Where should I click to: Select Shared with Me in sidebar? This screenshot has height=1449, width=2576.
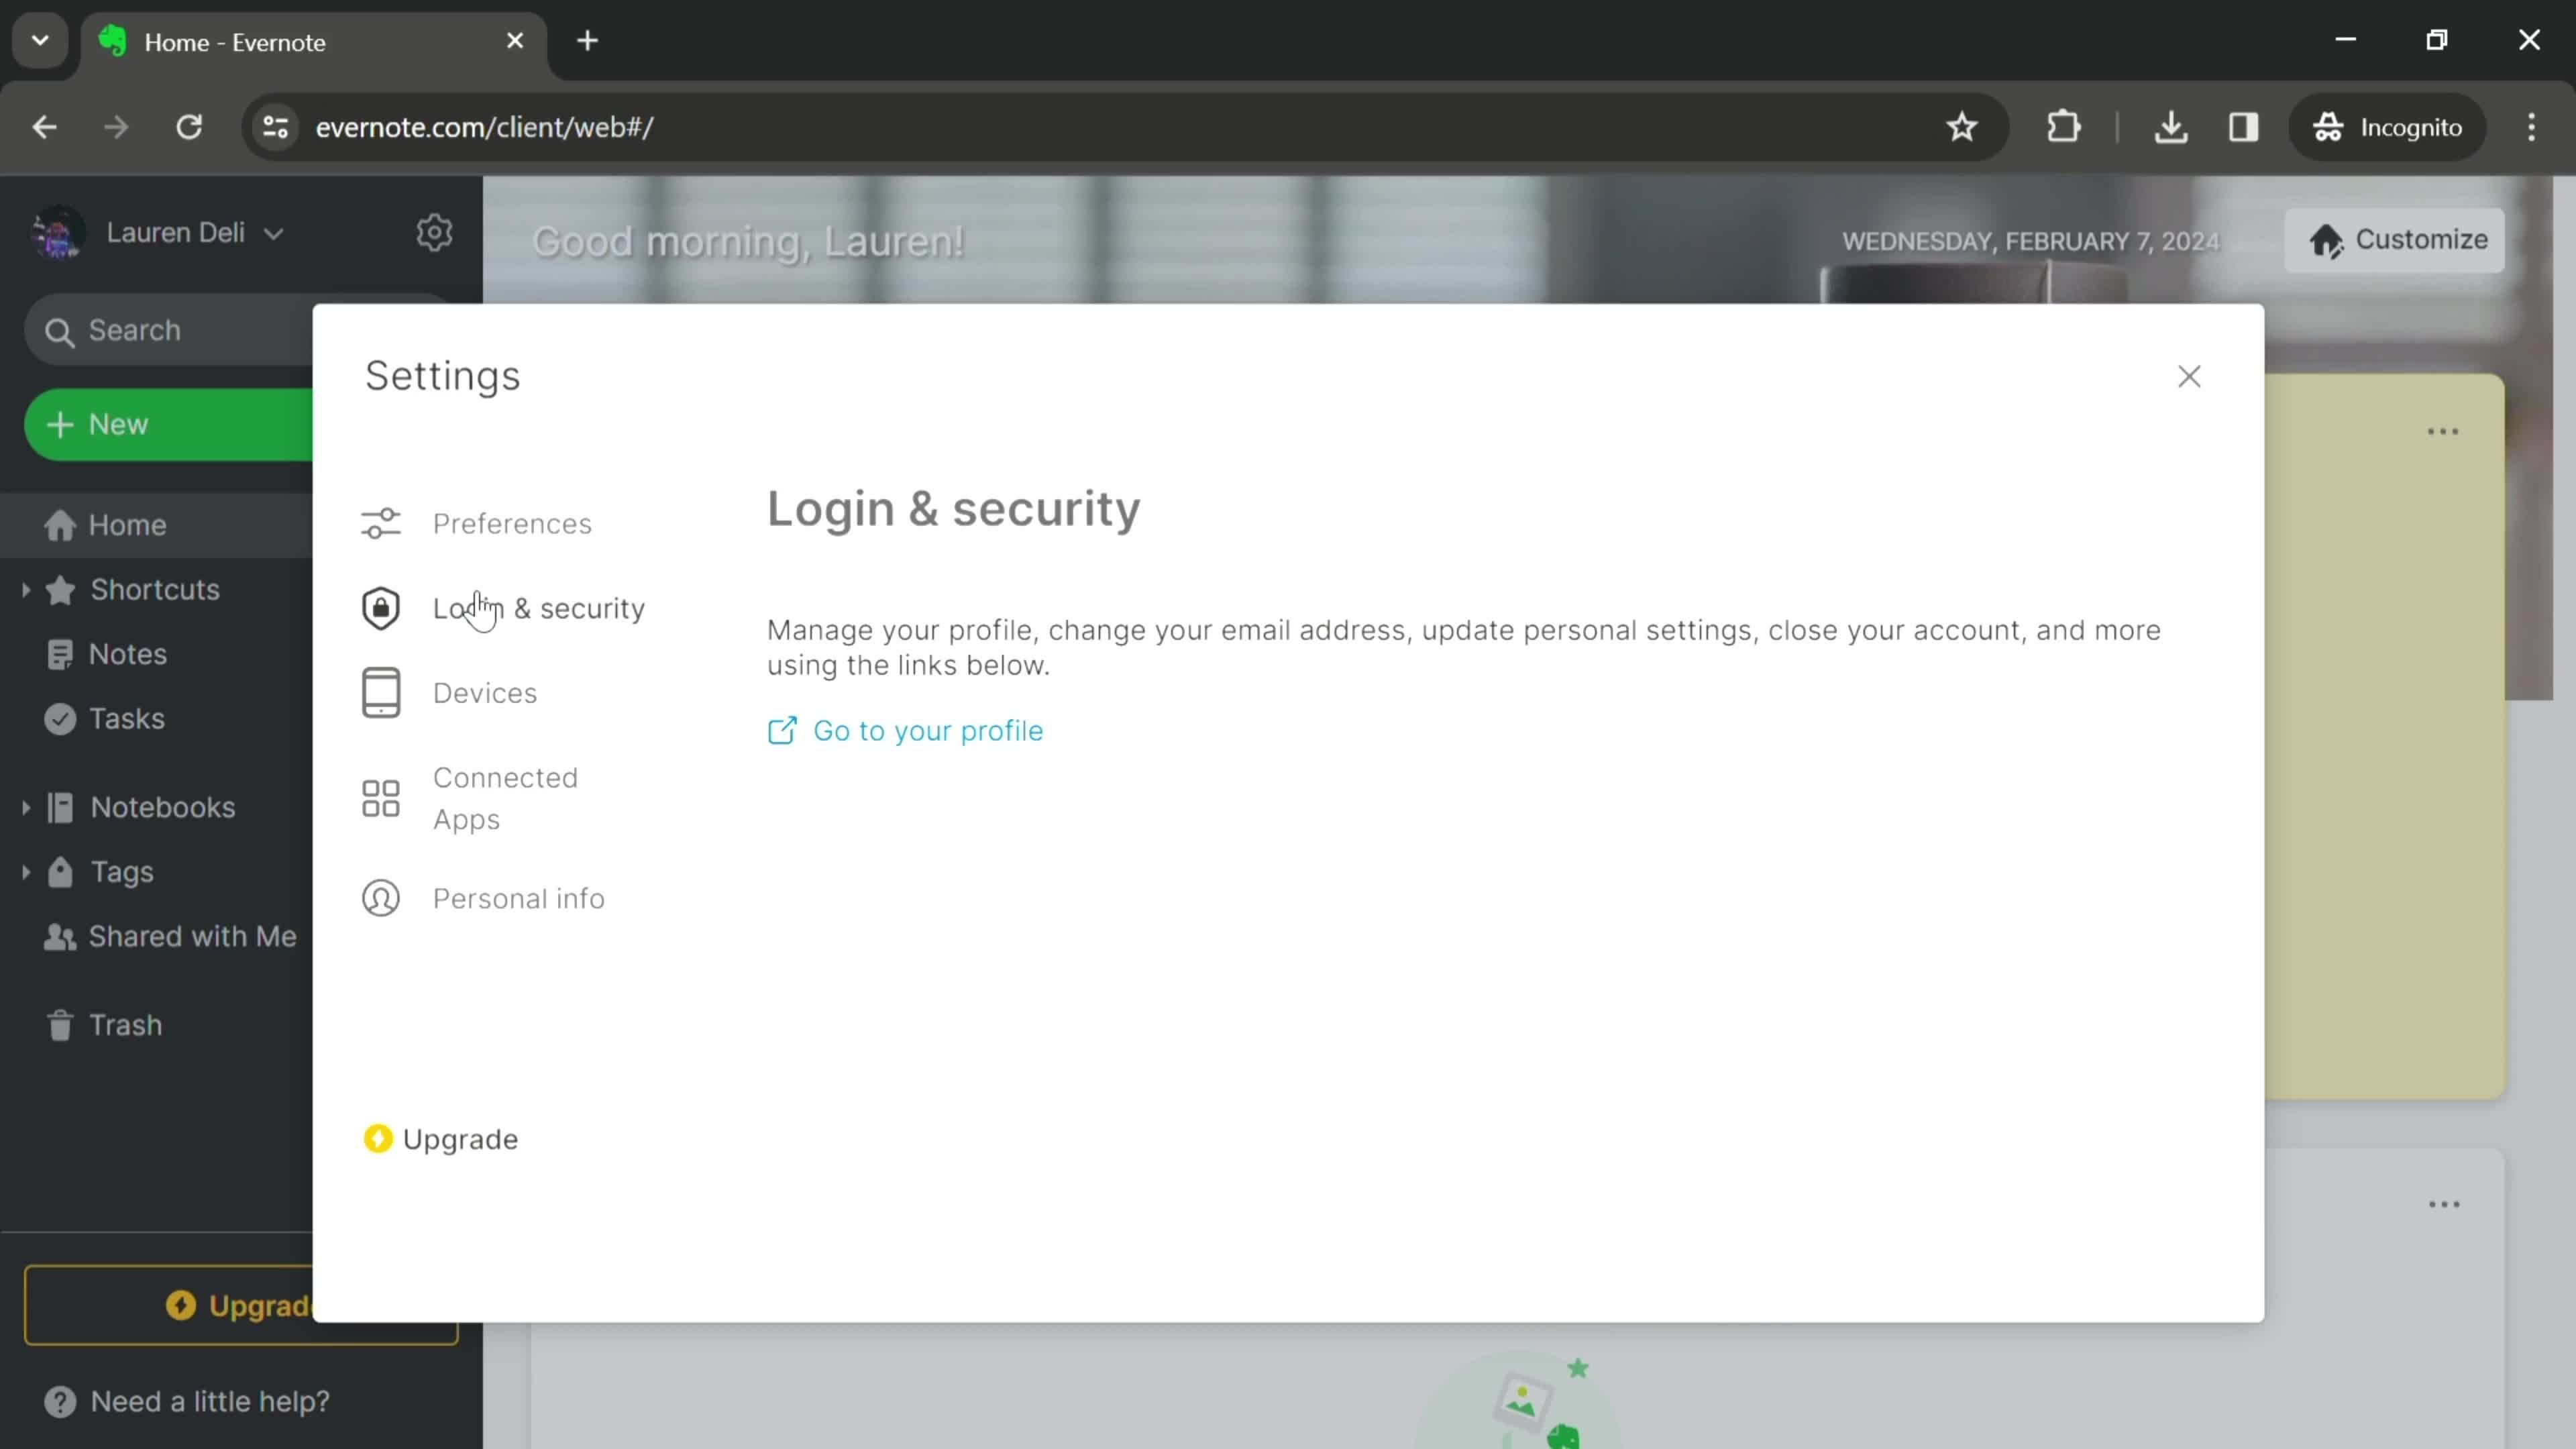(x=193, y=936)
